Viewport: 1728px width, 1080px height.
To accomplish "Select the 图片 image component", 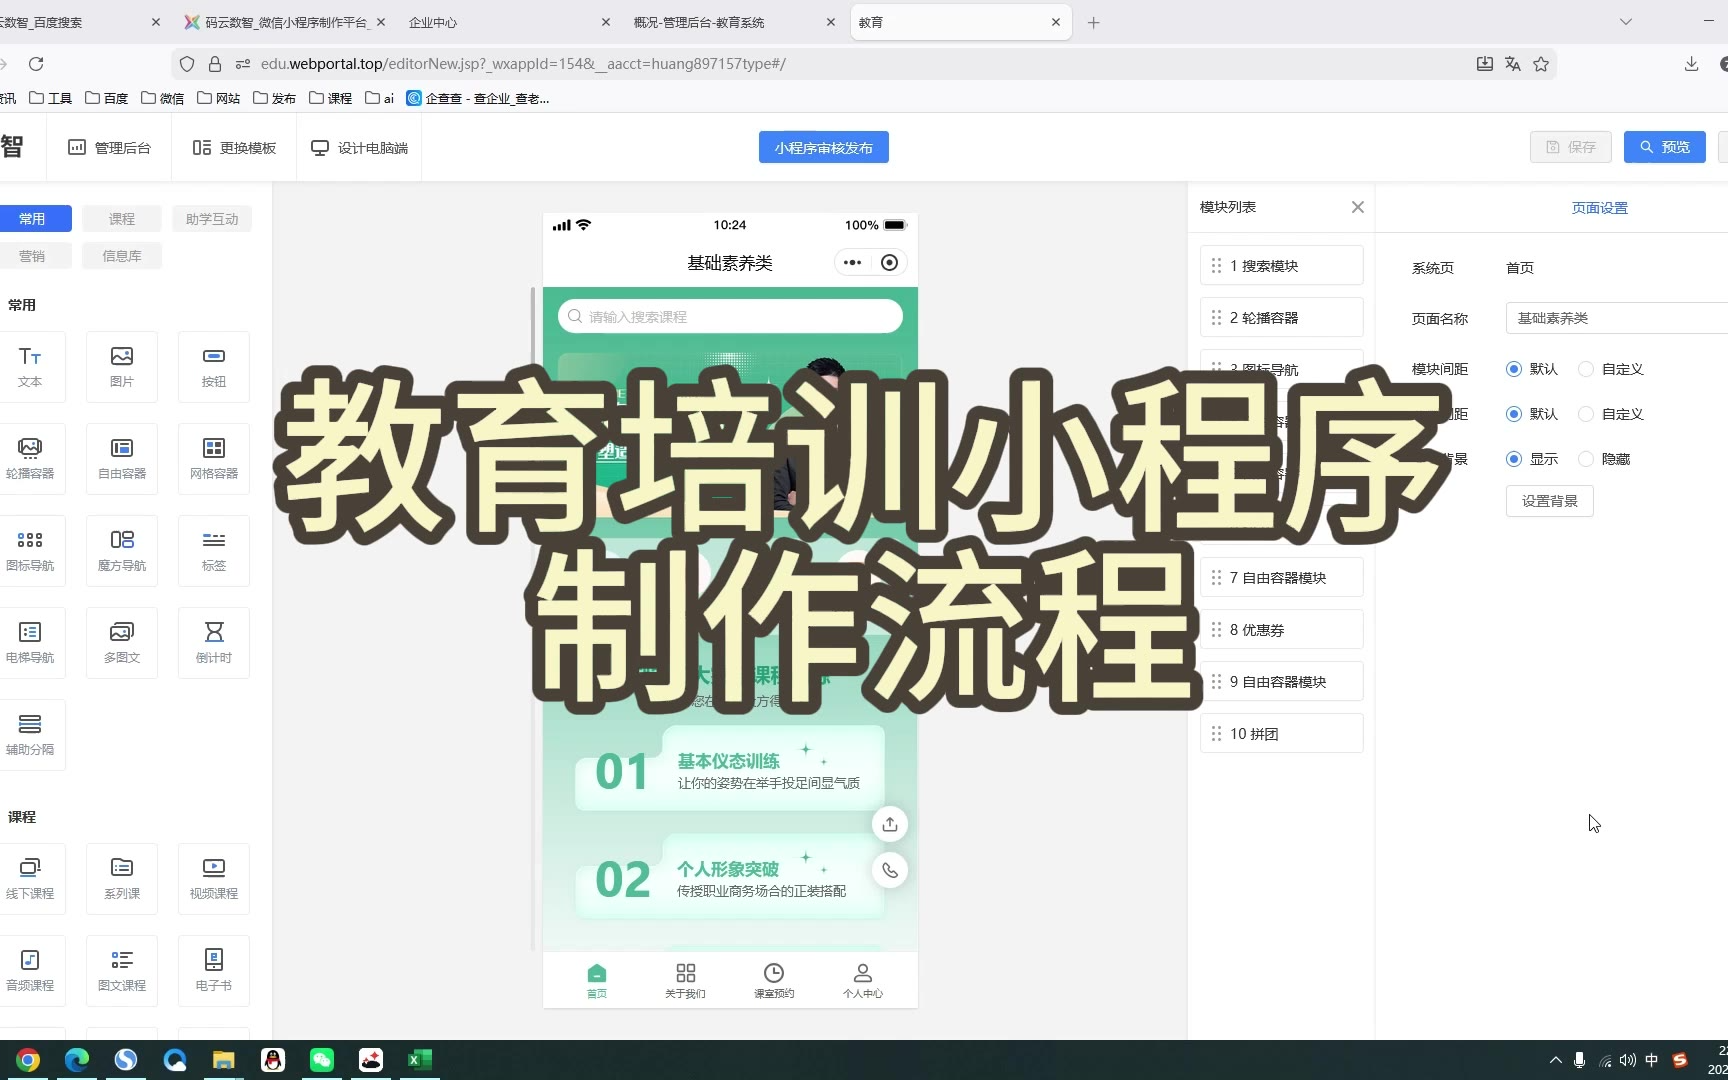I will pyautogui.click(x=122, y=366).
